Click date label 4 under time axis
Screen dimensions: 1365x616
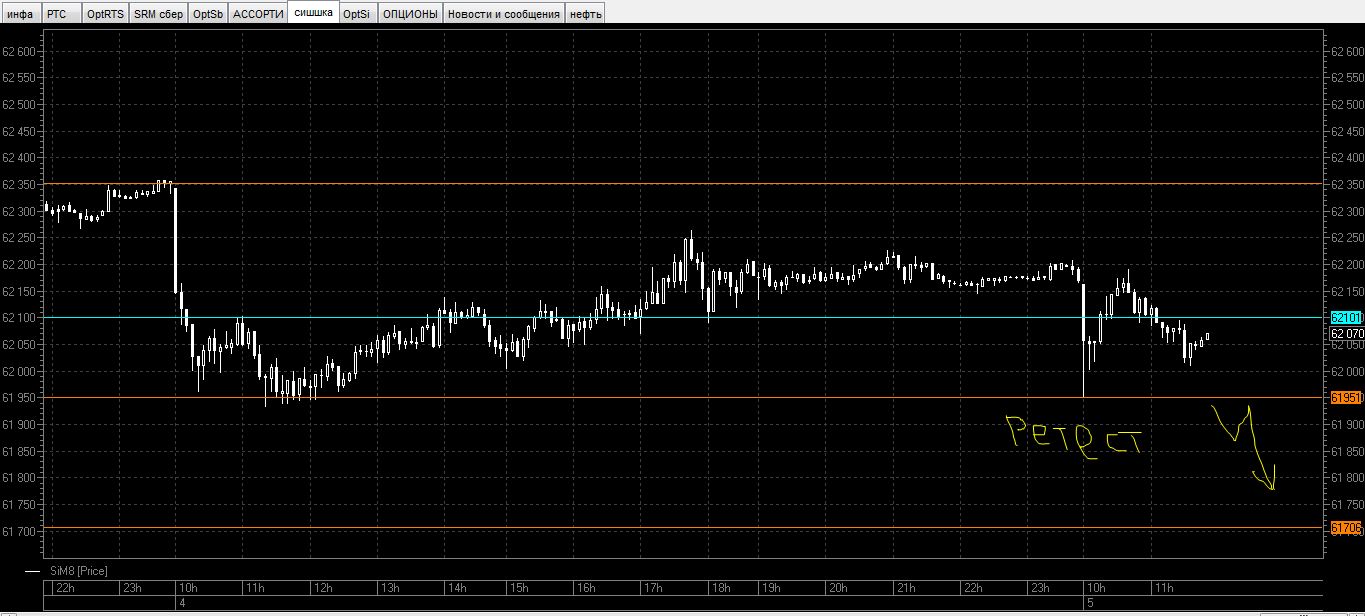click(x=182, y=603)
